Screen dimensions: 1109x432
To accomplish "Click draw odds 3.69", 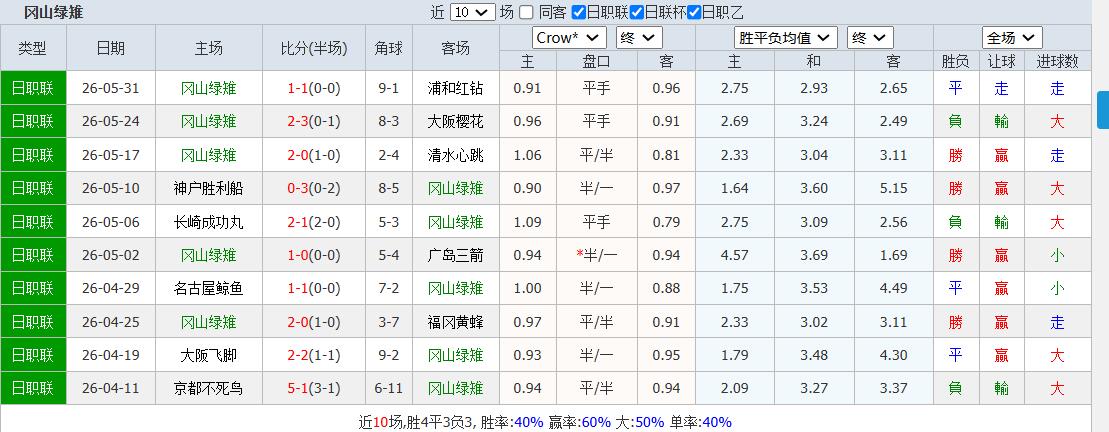I will coord(814,255).
